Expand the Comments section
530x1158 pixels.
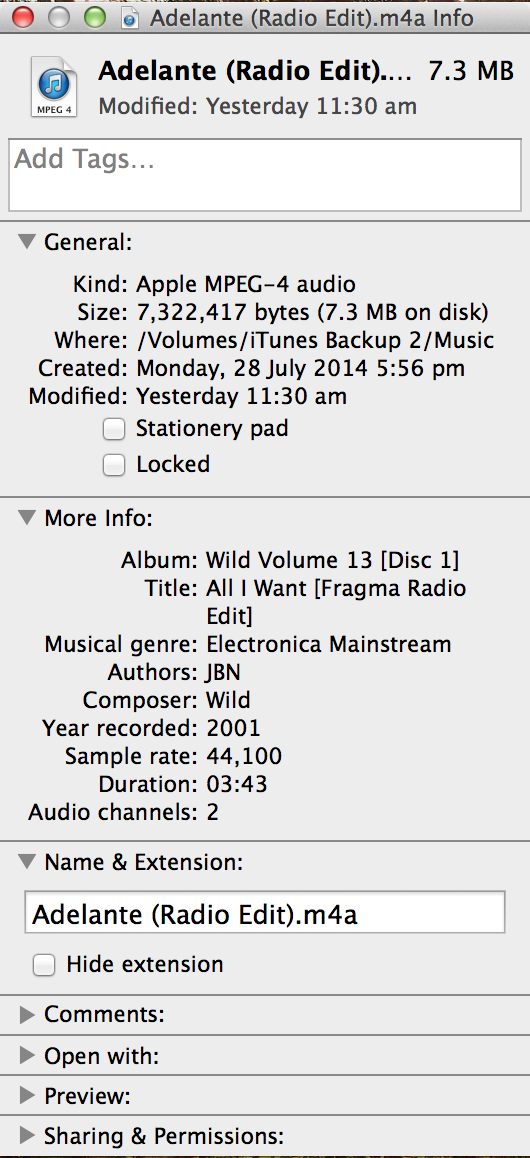coord(27,1015)
